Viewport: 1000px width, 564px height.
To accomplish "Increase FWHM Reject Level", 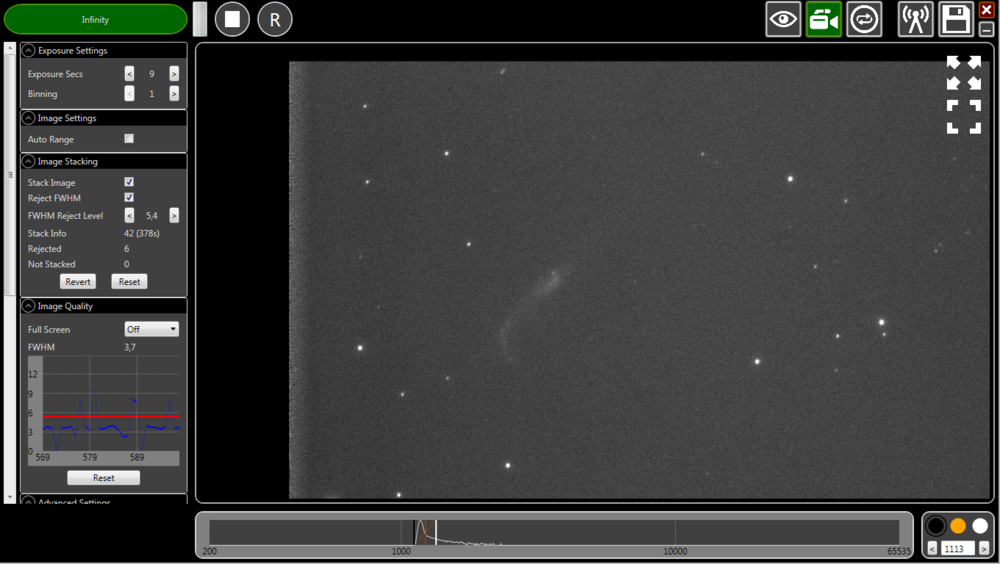I will pyautogui.click(x=173, y=216).
